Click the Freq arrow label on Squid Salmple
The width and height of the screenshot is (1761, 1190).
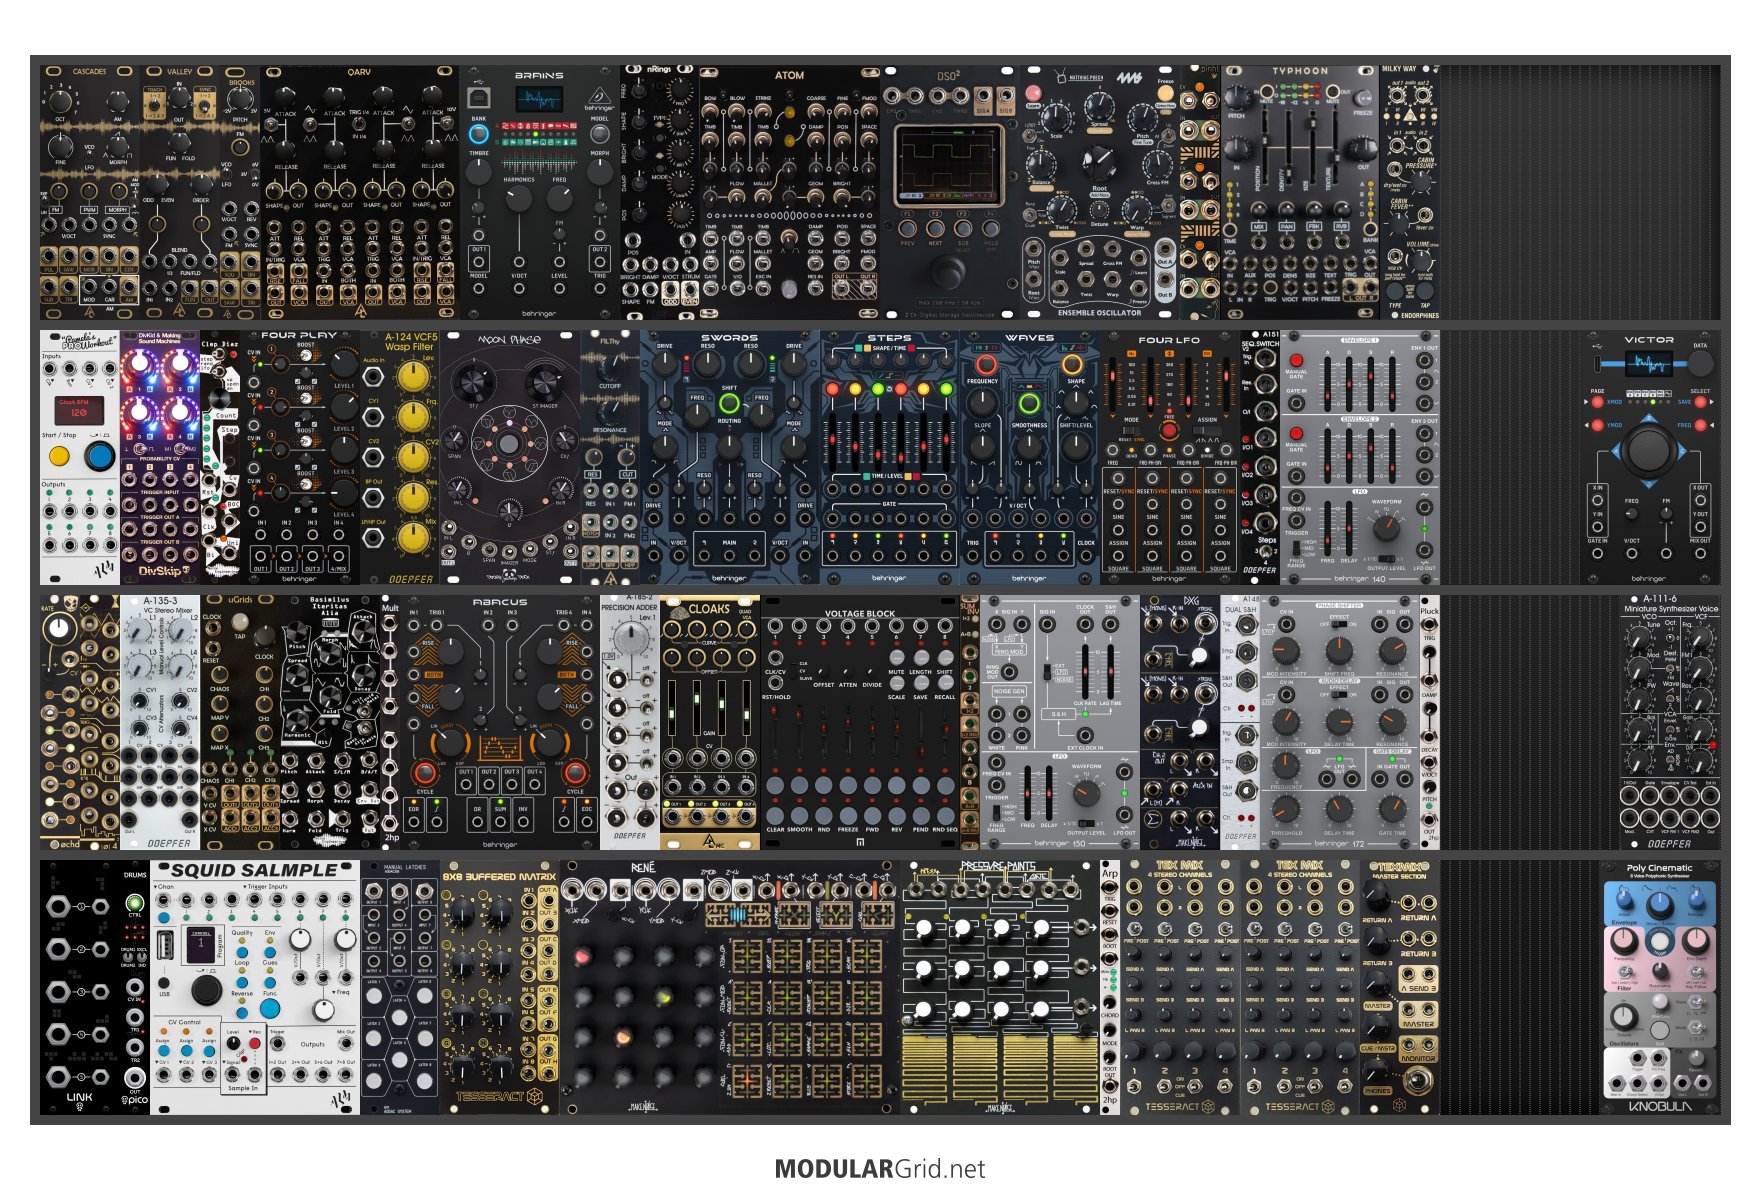pyautogui.click(x=340, y=992)
